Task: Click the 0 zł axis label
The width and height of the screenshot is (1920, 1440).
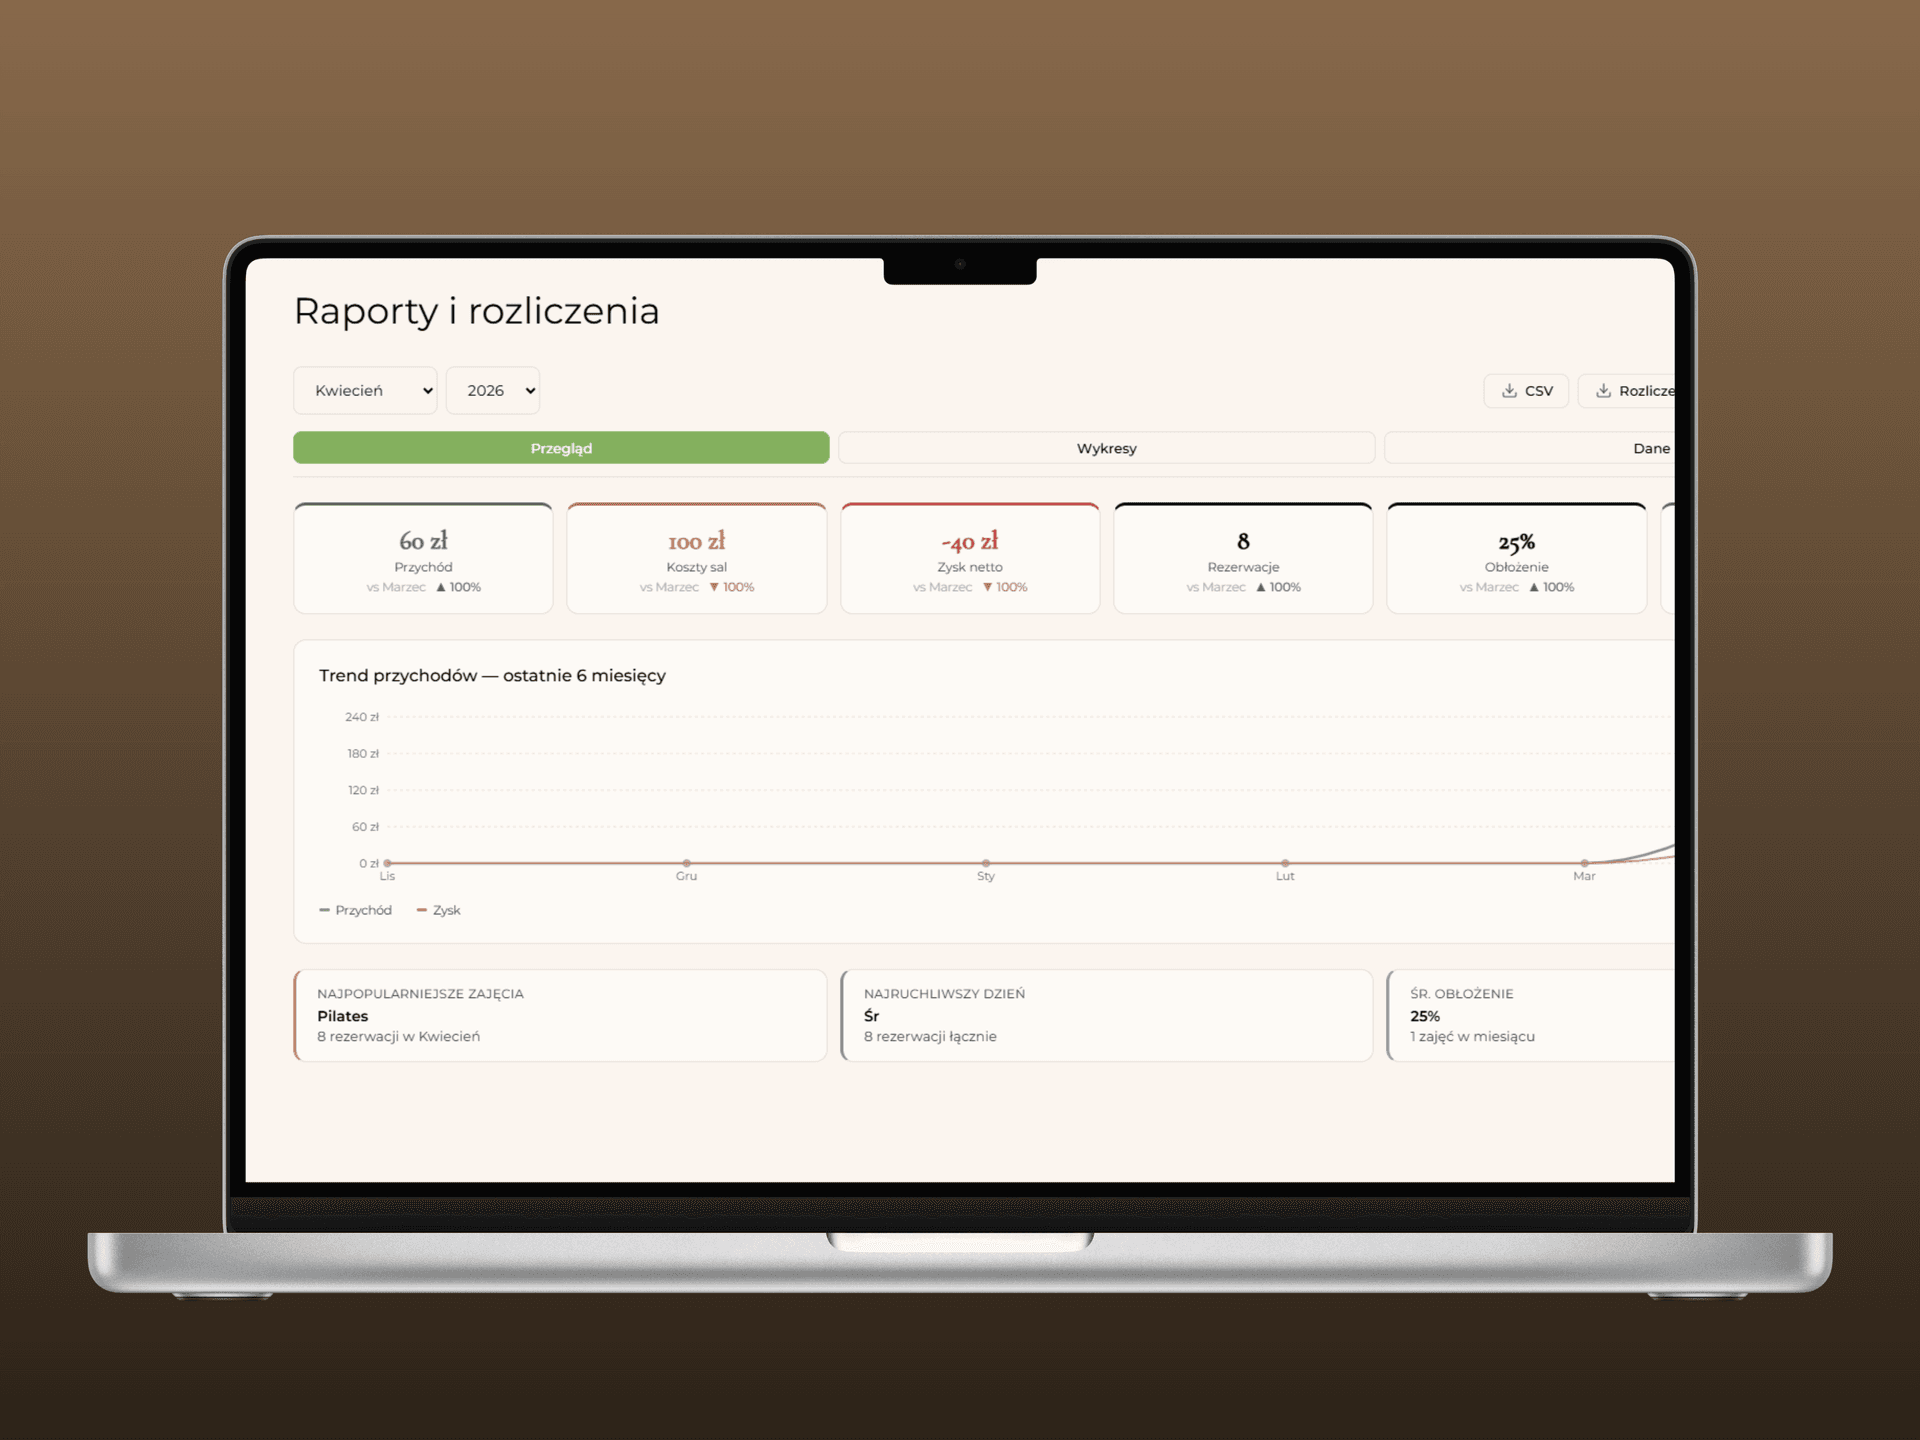Action: tap(369, 863)
